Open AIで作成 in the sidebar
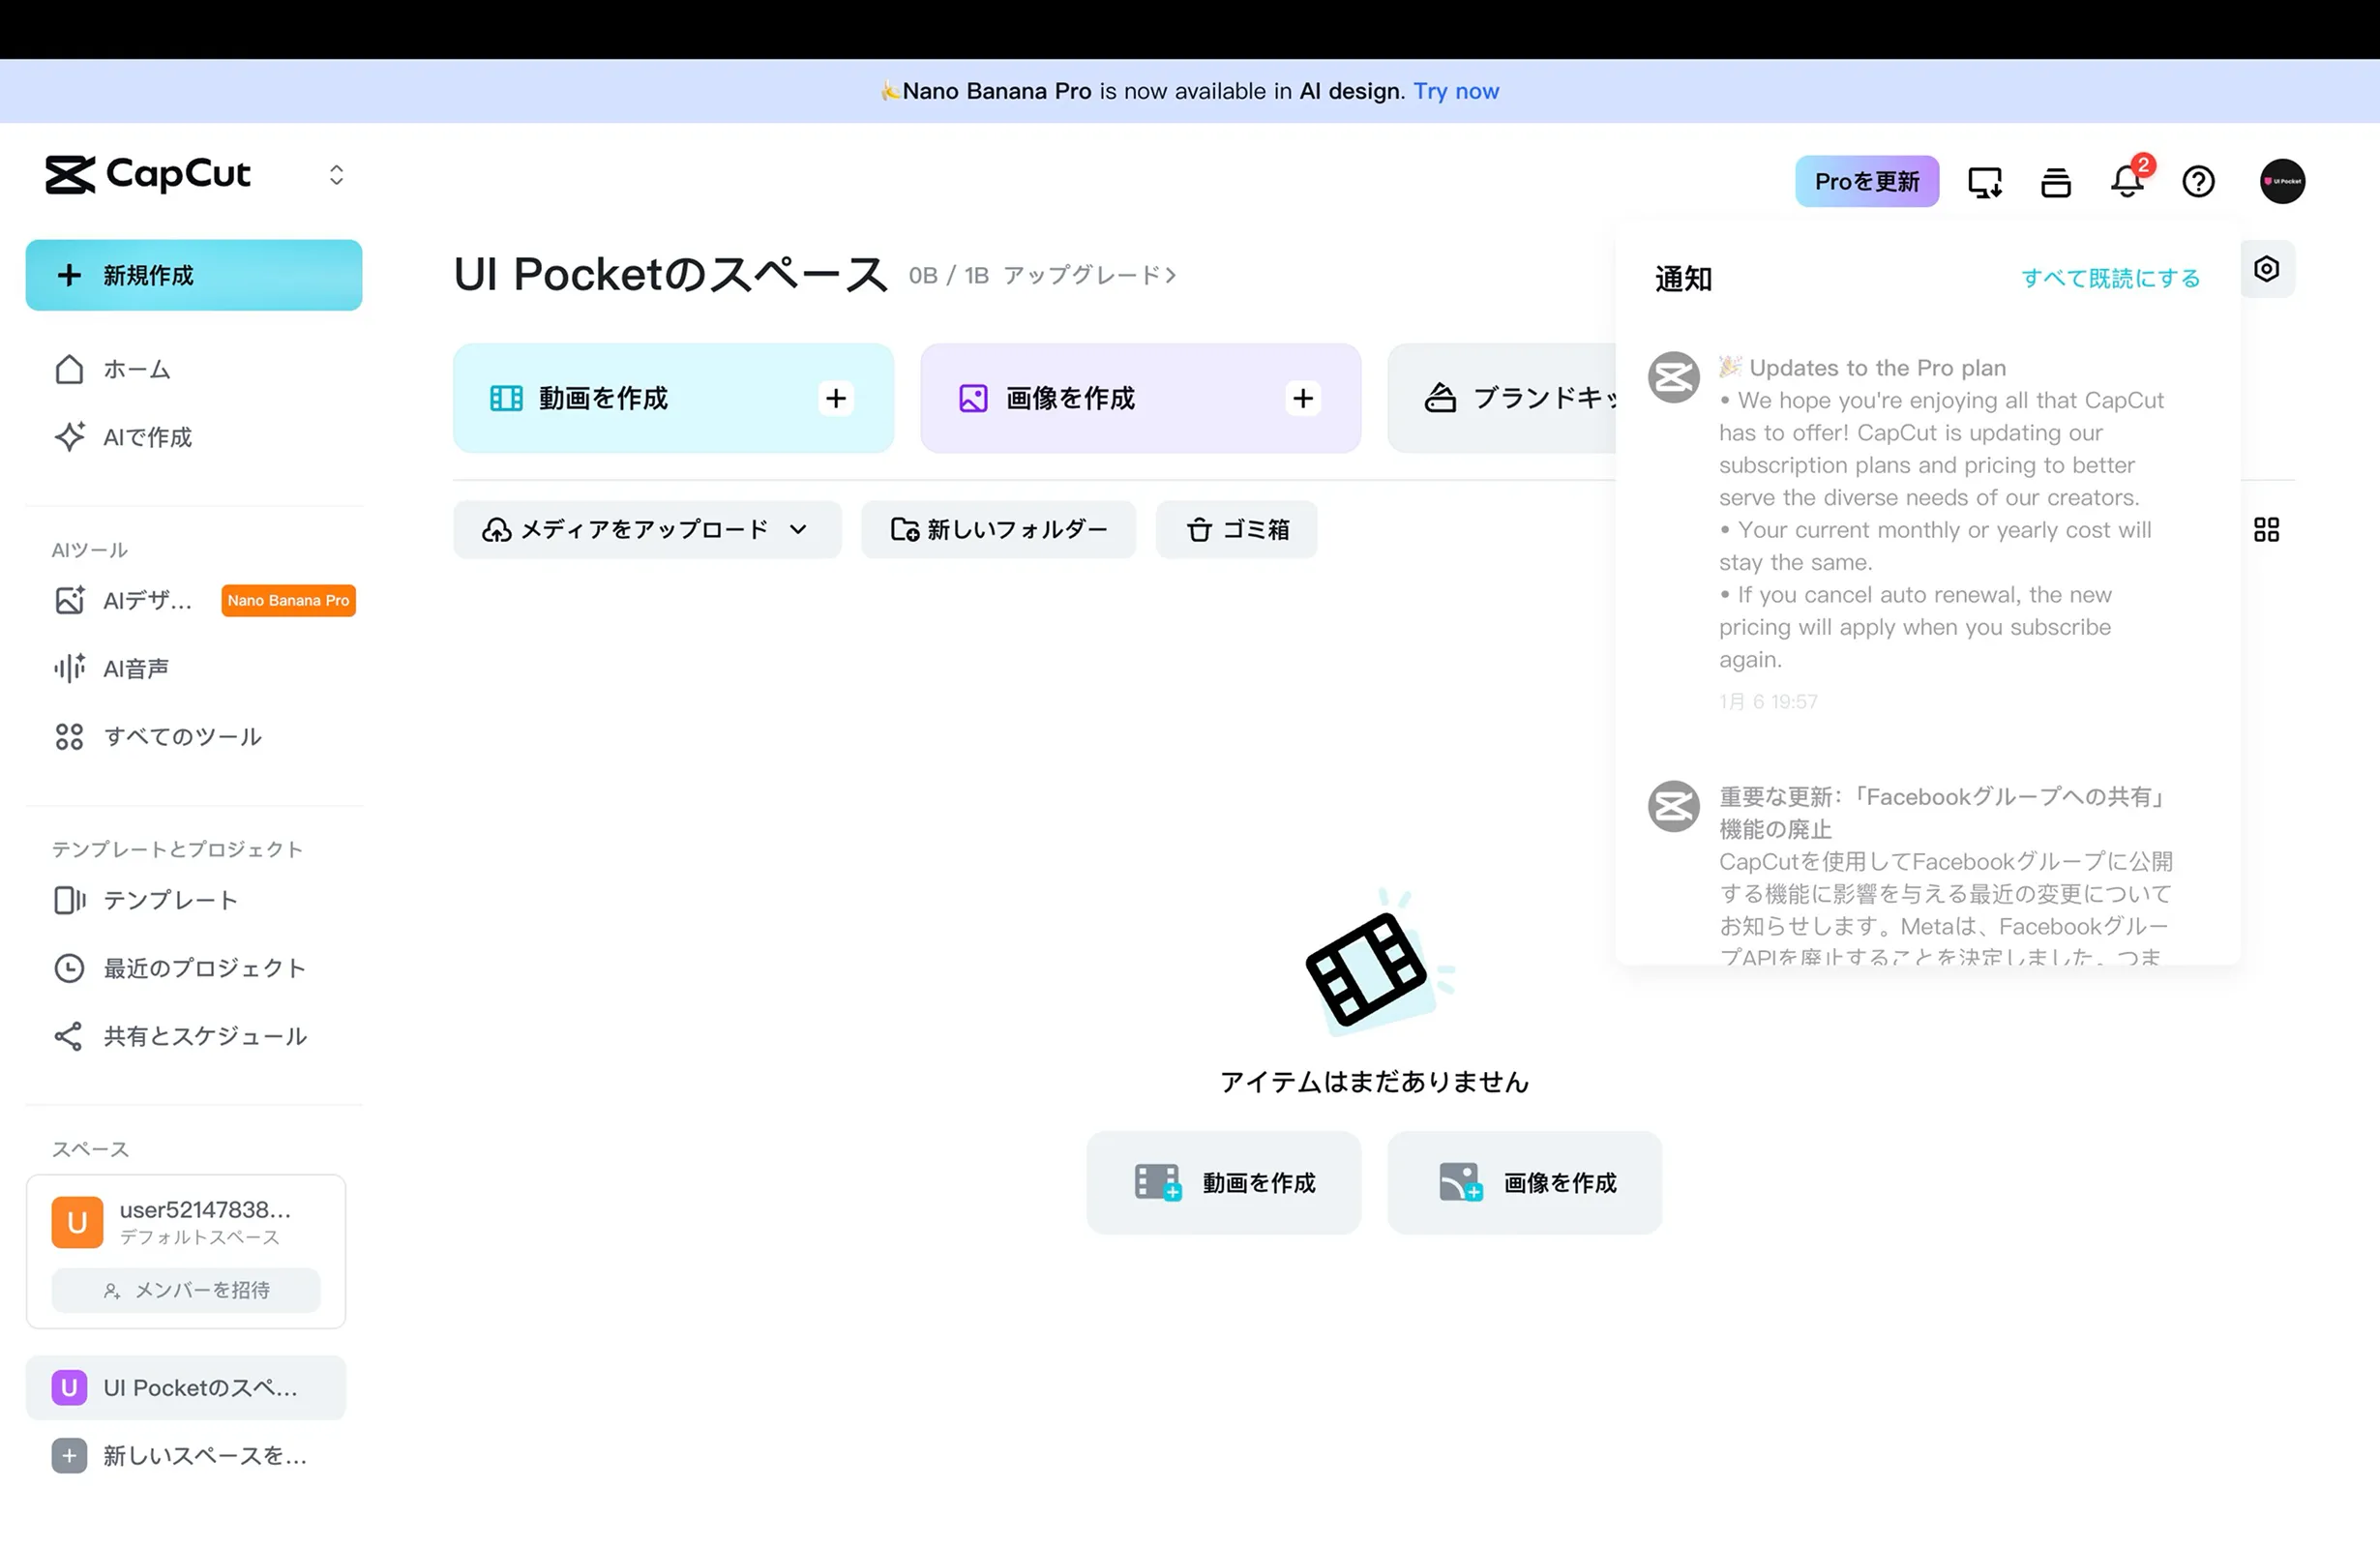 (194, 437)
